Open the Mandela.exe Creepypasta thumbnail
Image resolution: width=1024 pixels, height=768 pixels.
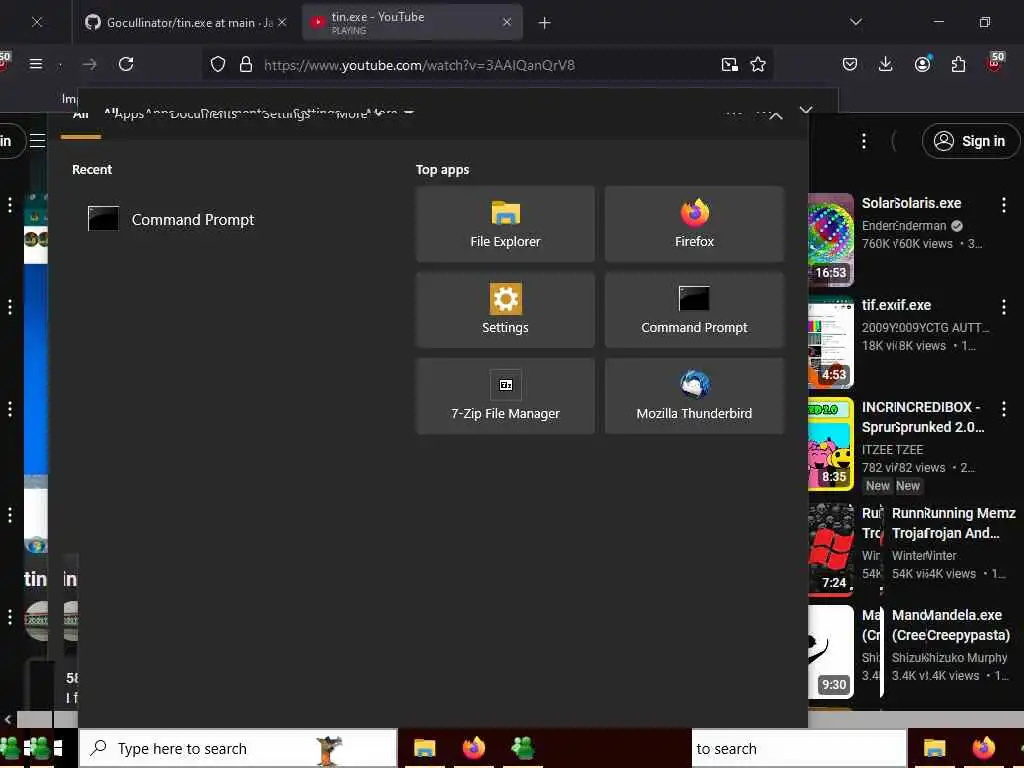830,651
